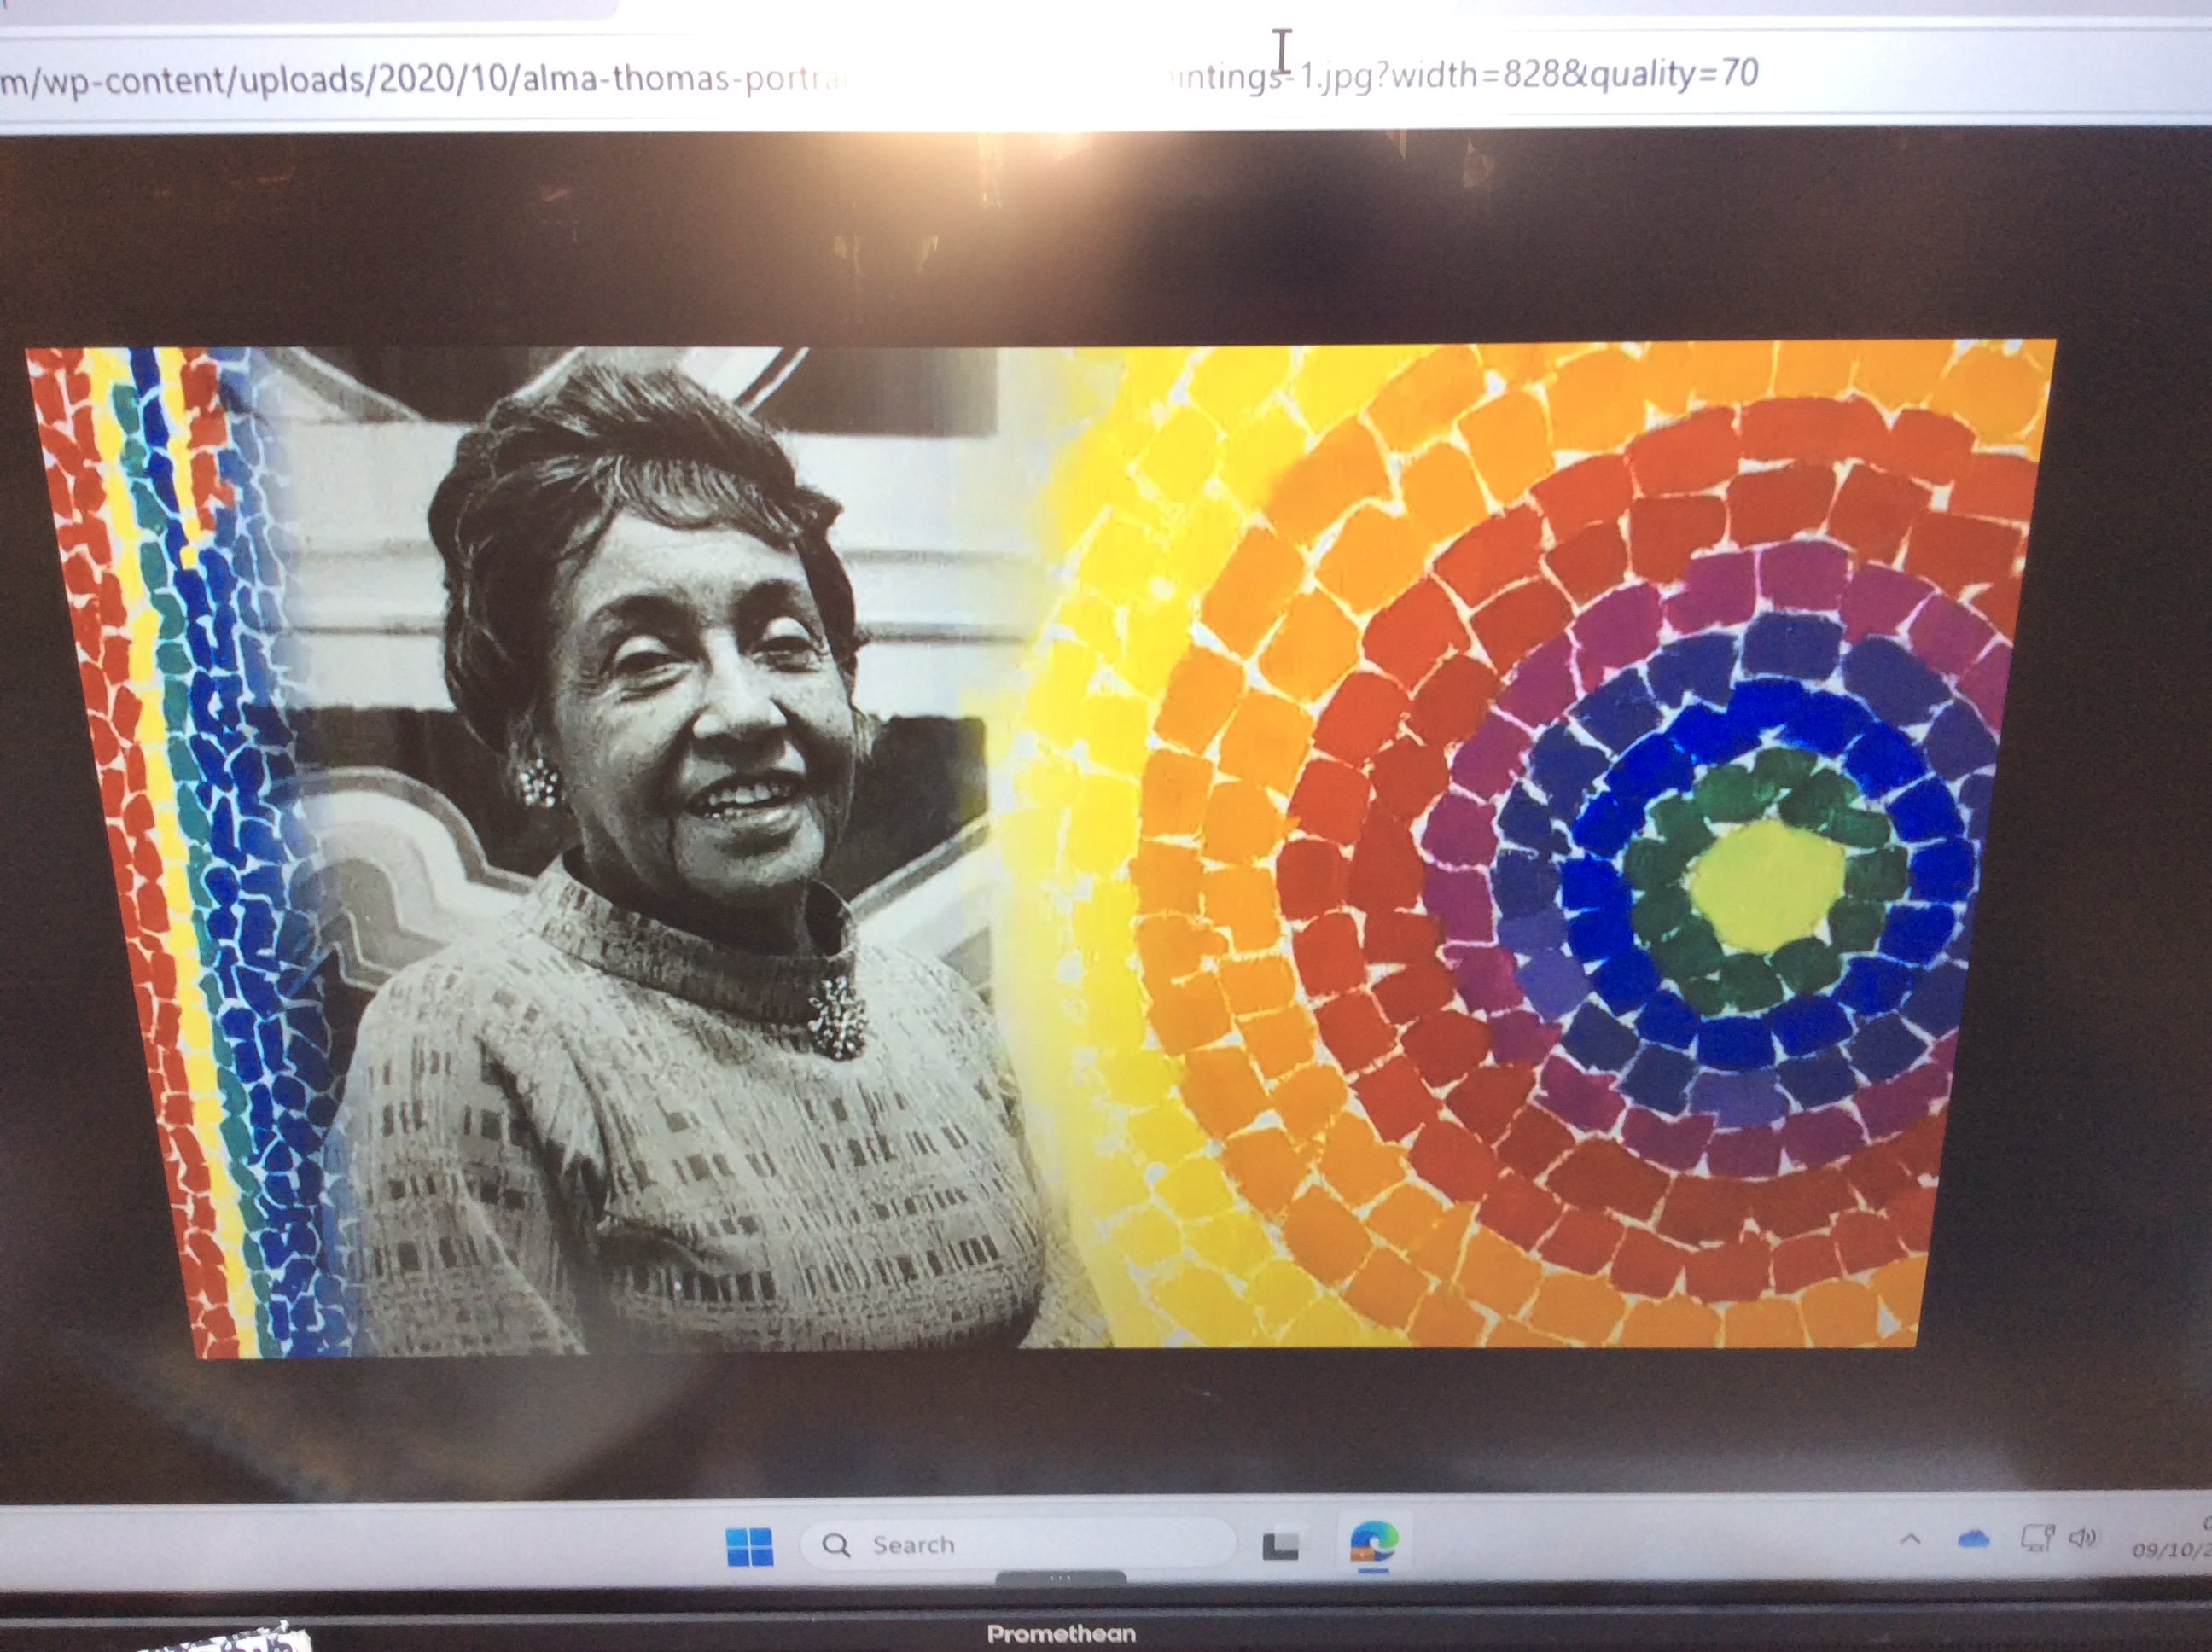This screenshot has height=1652, width=2212.
Task: Open the Windows Start menu
Action: tap(749, 1546)
